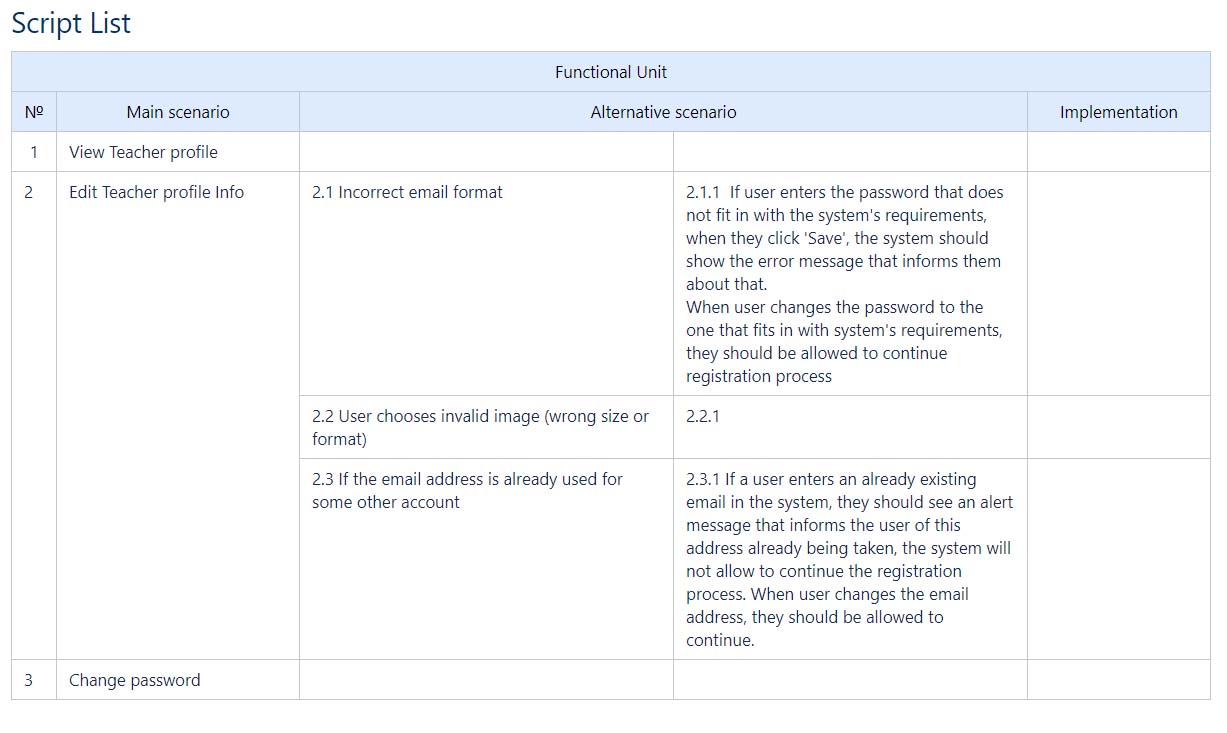Click the Alternative scenario column header
This screenshot has width=1227, height=733.
pos(663,112)
